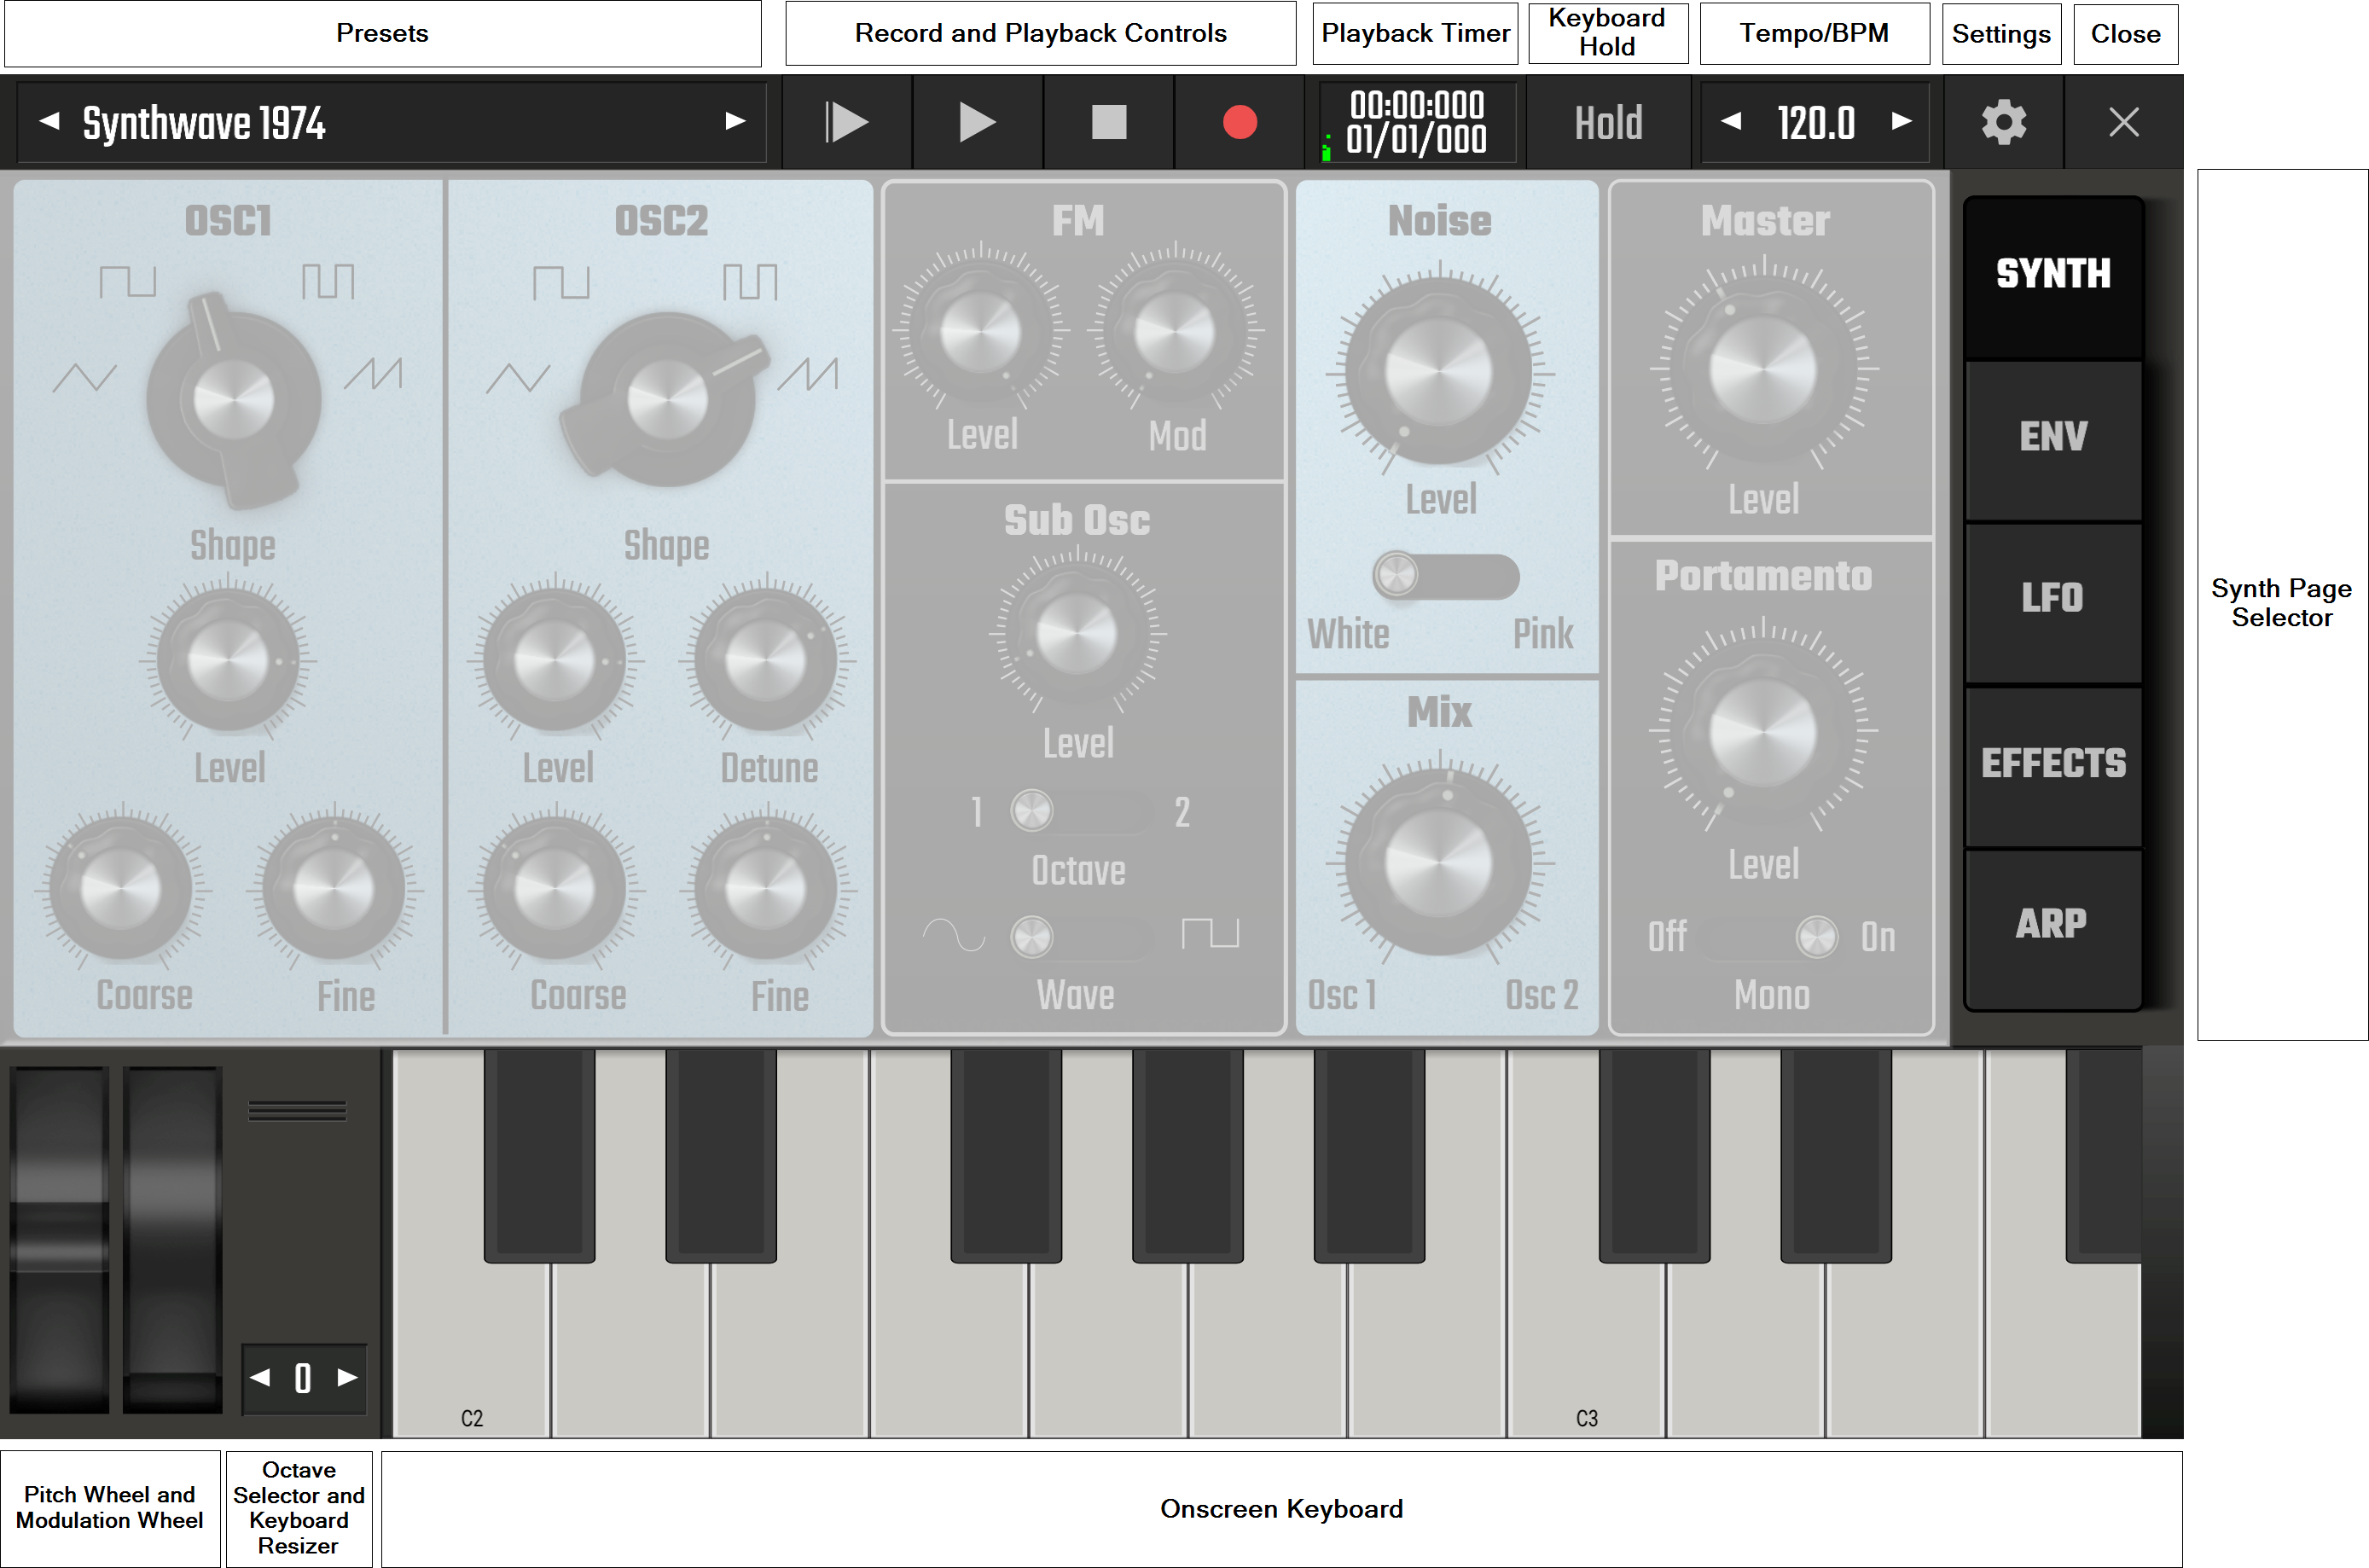Go to previous preset arrow
2369x1568 pixels.
click(x=49, y=122)
